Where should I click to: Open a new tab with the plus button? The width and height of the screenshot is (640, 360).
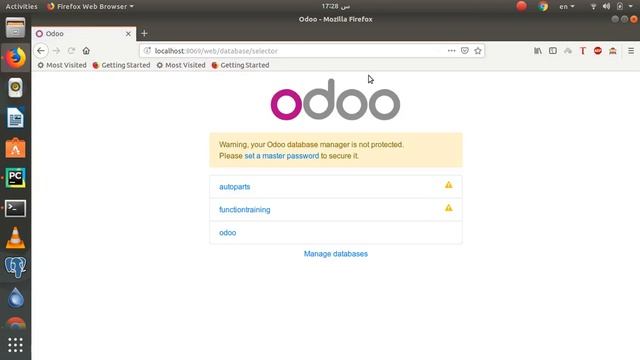144,33
